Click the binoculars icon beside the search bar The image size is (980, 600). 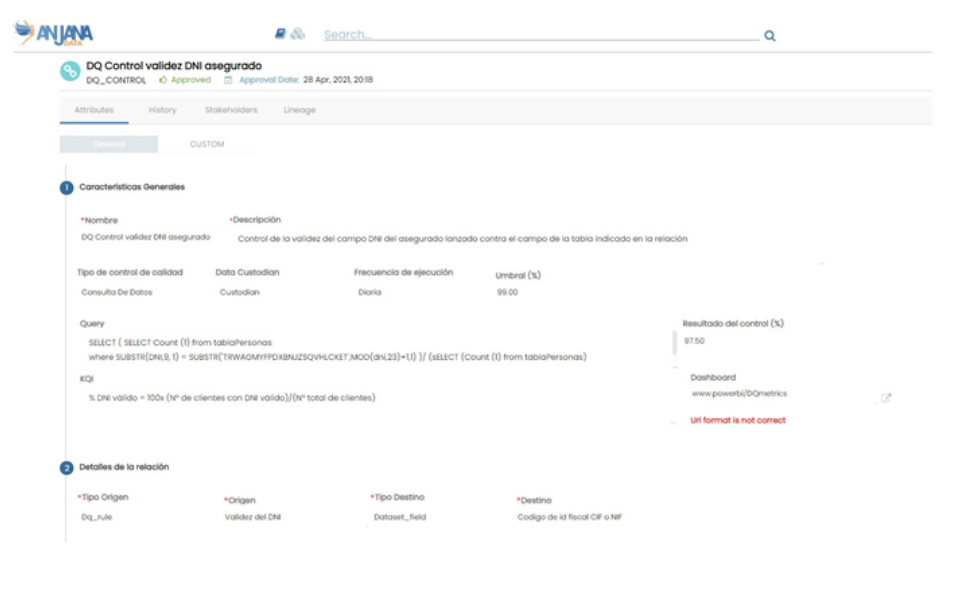point(298,34)
